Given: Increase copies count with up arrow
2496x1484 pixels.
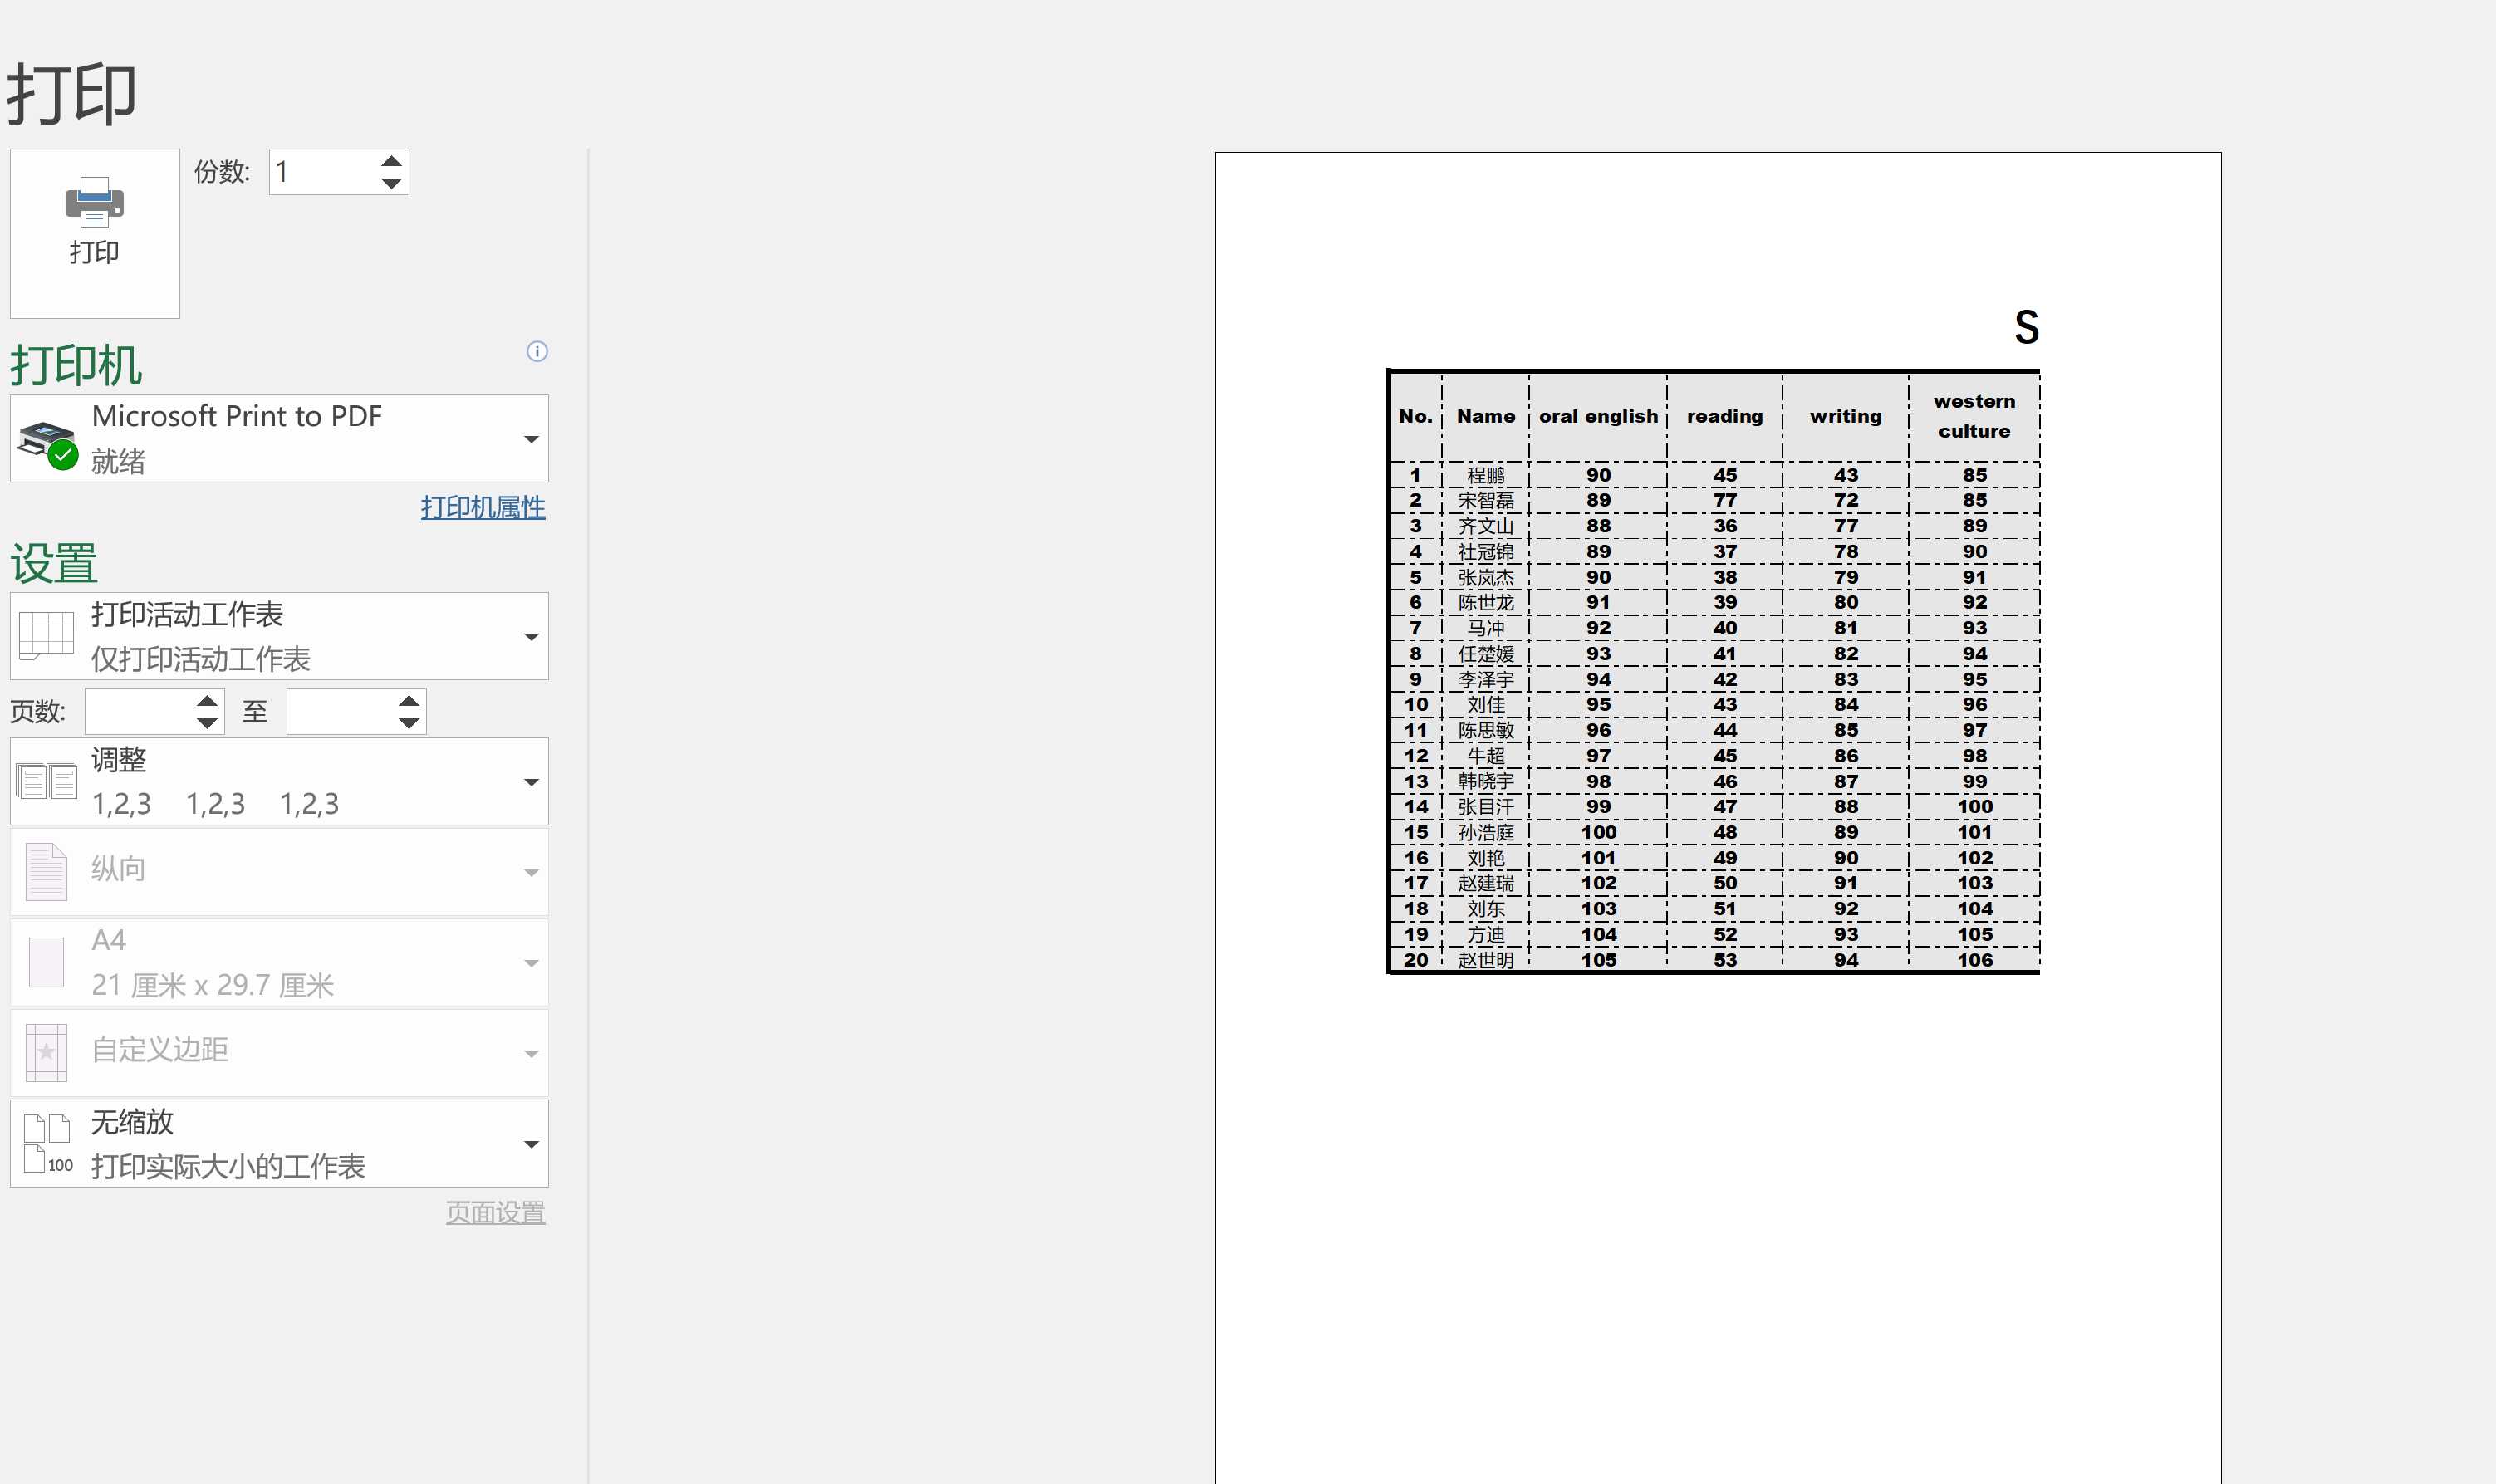Looking at the screenshot, I should click(391, 162).
